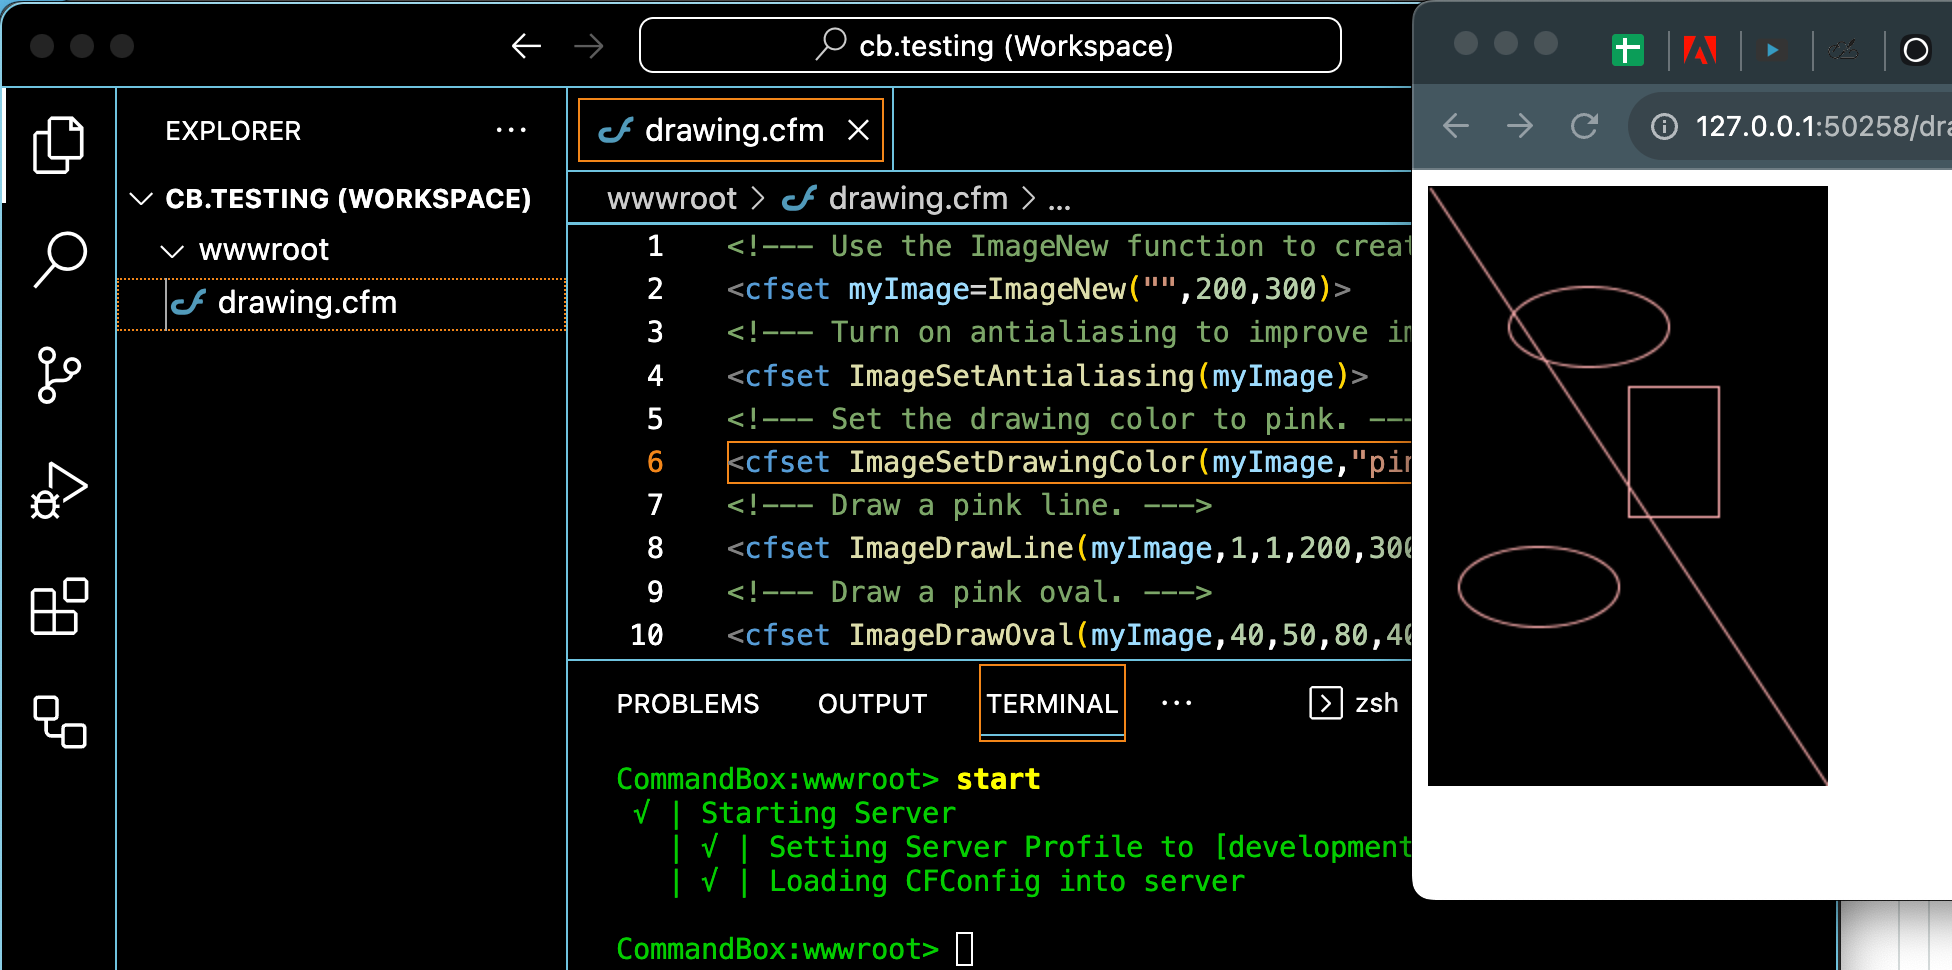Collapse the wwwroot folder in Explorer
This screenshot has width=1952, height=970.
point(172,250)
